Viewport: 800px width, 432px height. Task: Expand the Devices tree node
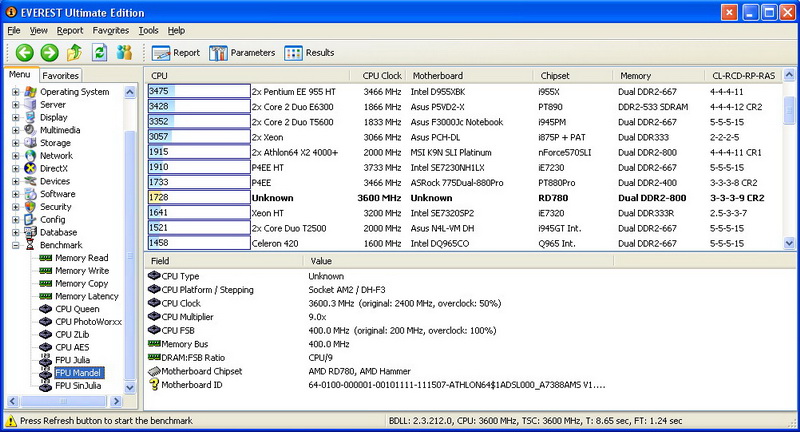(x=15, y=181)
